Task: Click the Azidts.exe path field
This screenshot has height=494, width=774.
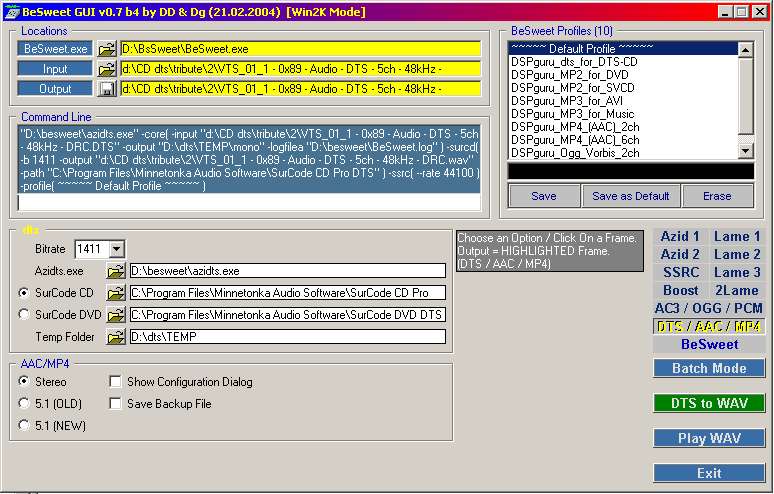Action: pyautogui.click(x=288, y=271)
